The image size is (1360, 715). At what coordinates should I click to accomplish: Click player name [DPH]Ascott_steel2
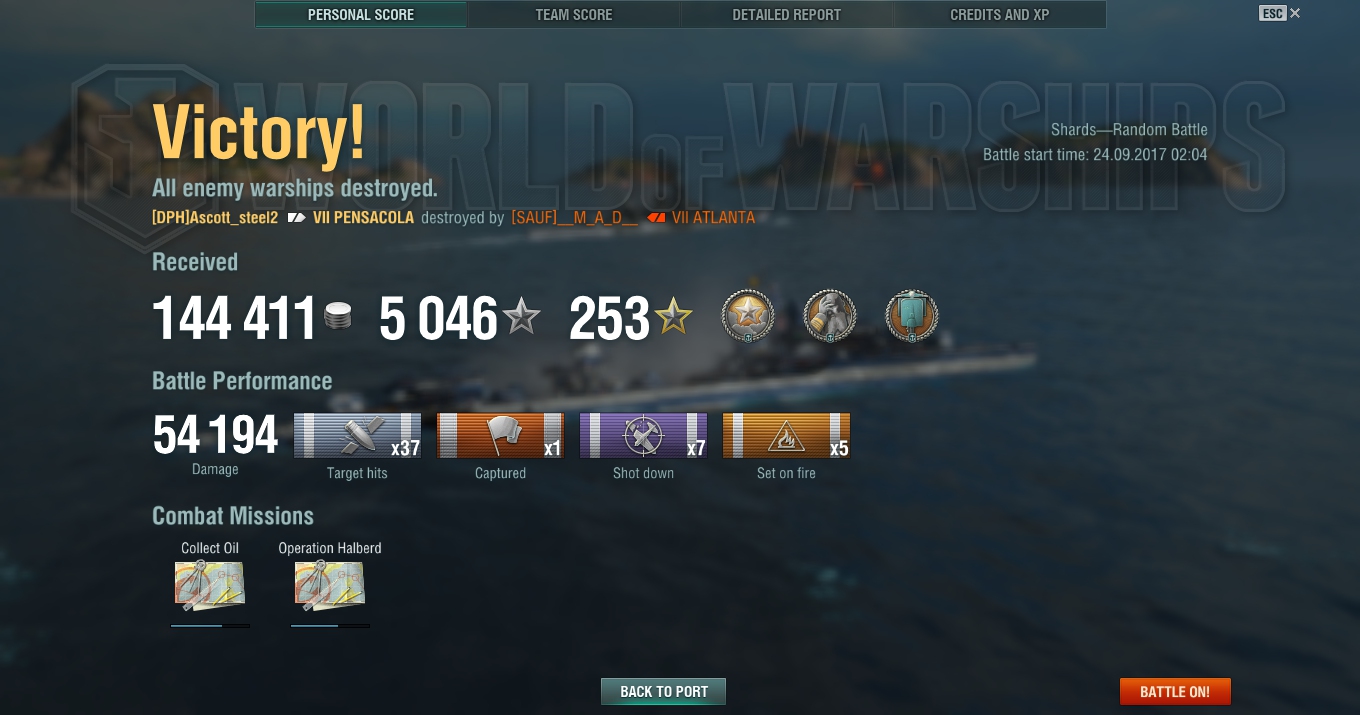point(215,217)
